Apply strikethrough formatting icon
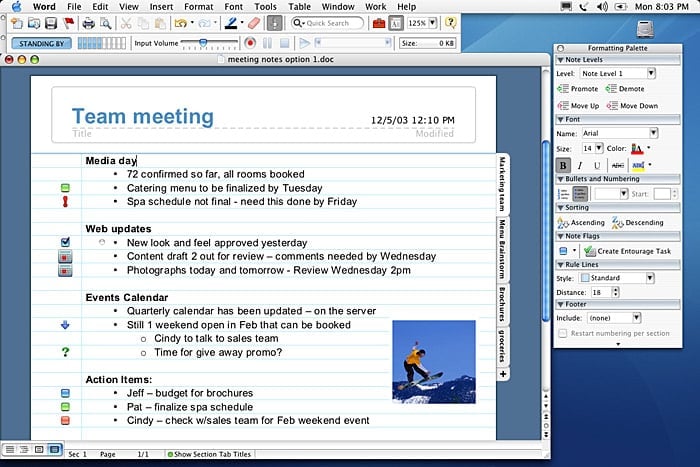 (x=617, y=165)
